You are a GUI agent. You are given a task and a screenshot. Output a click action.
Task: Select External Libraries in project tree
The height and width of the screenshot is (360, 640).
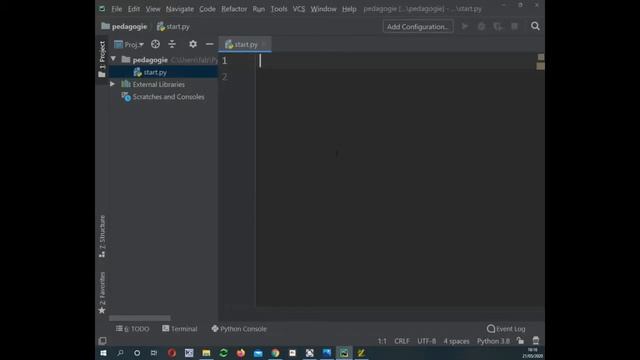(x=158, y=84)
